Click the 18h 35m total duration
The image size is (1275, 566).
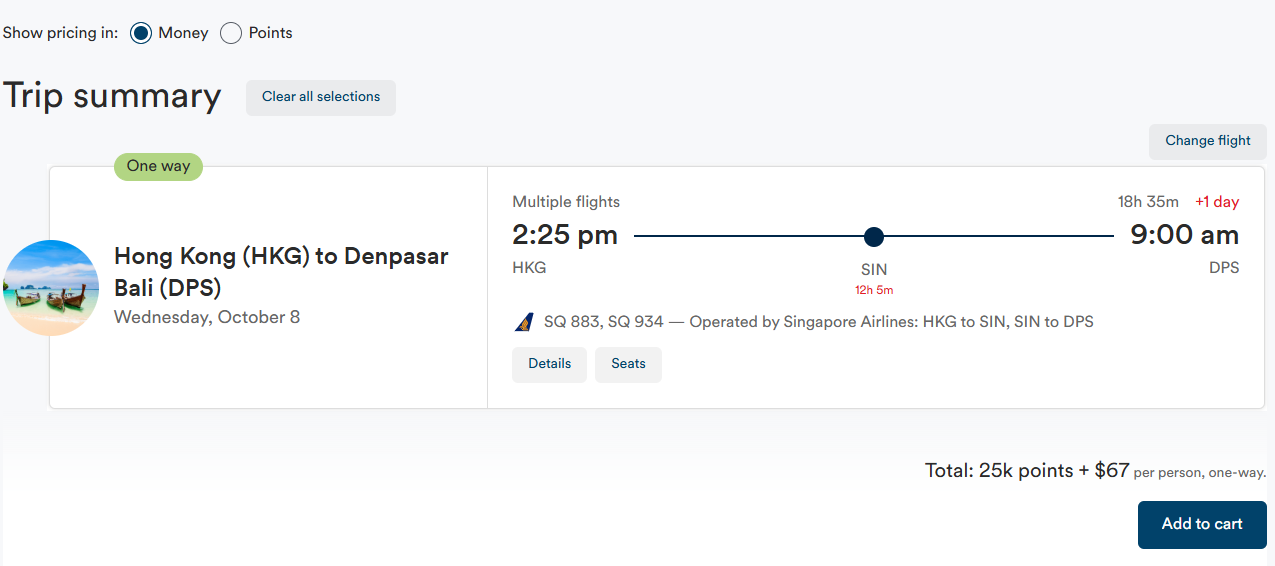pos(1148,202)
